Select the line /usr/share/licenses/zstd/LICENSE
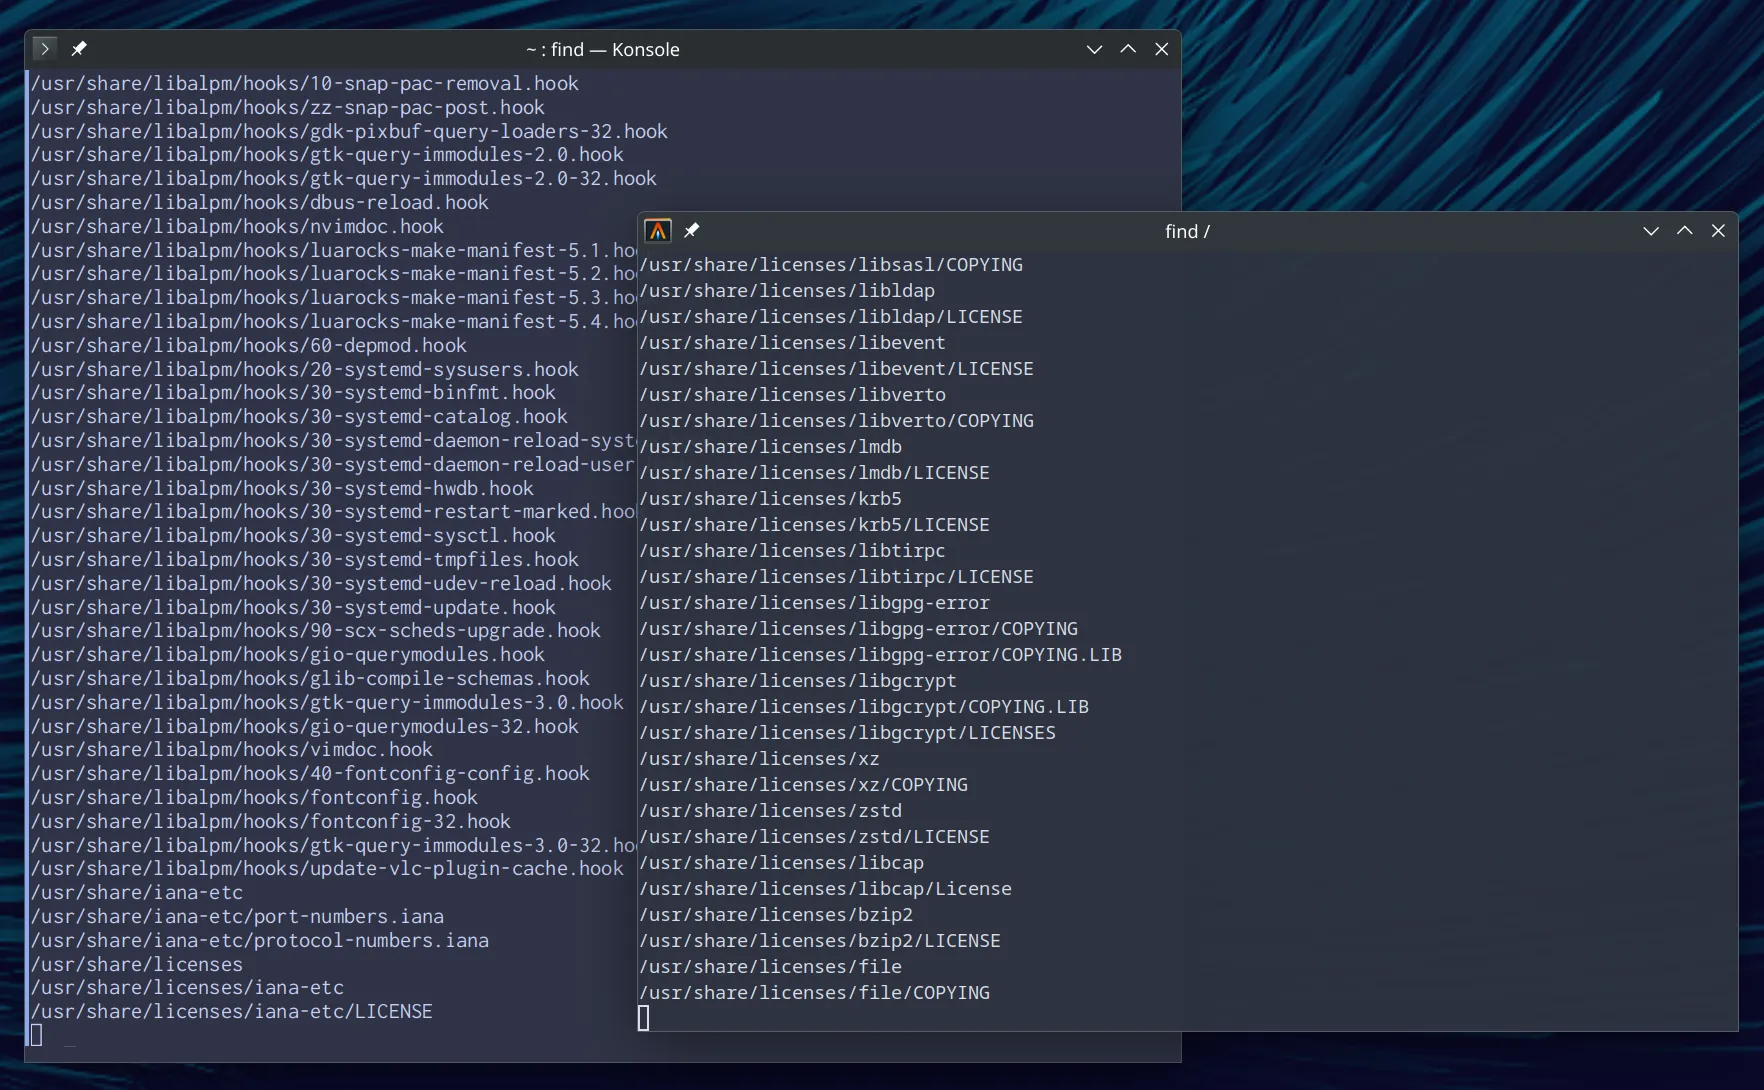Screen dimensions: 1764x1090 [815, 836]
